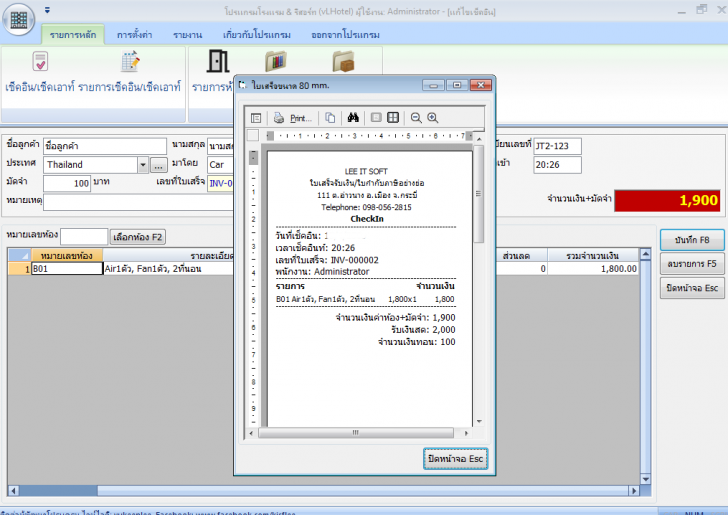The width and height of the screenshot is (728, 515).
Task: Click grid select-all corner cell
Action: [x=20, y=256]
